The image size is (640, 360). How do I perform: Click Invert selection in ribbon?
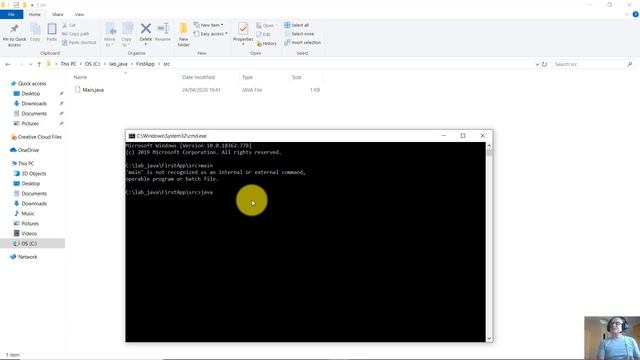(302, 42)
